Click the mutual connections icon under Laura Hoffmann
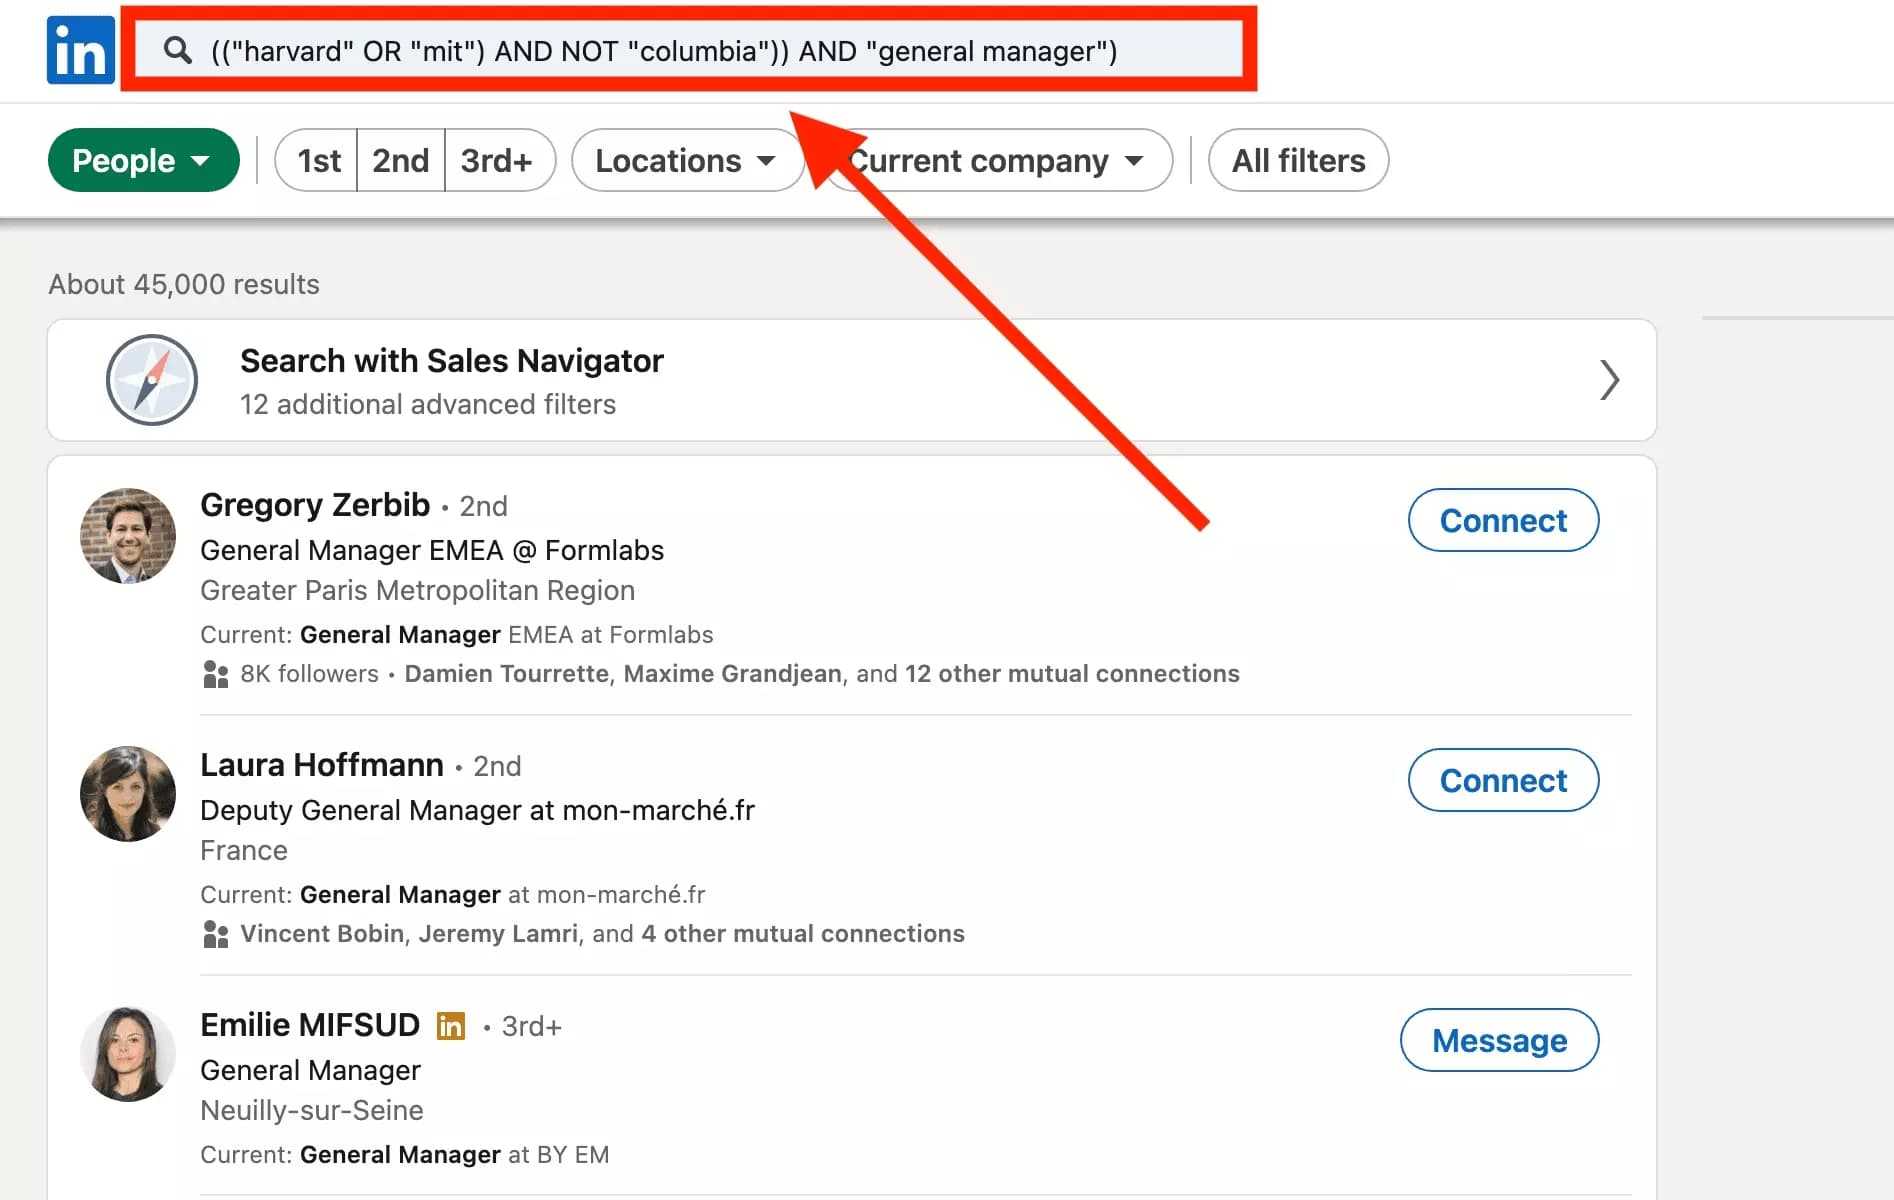Image resolution: width=1894 pixels, height=1200 pixels. coord(214,933)
